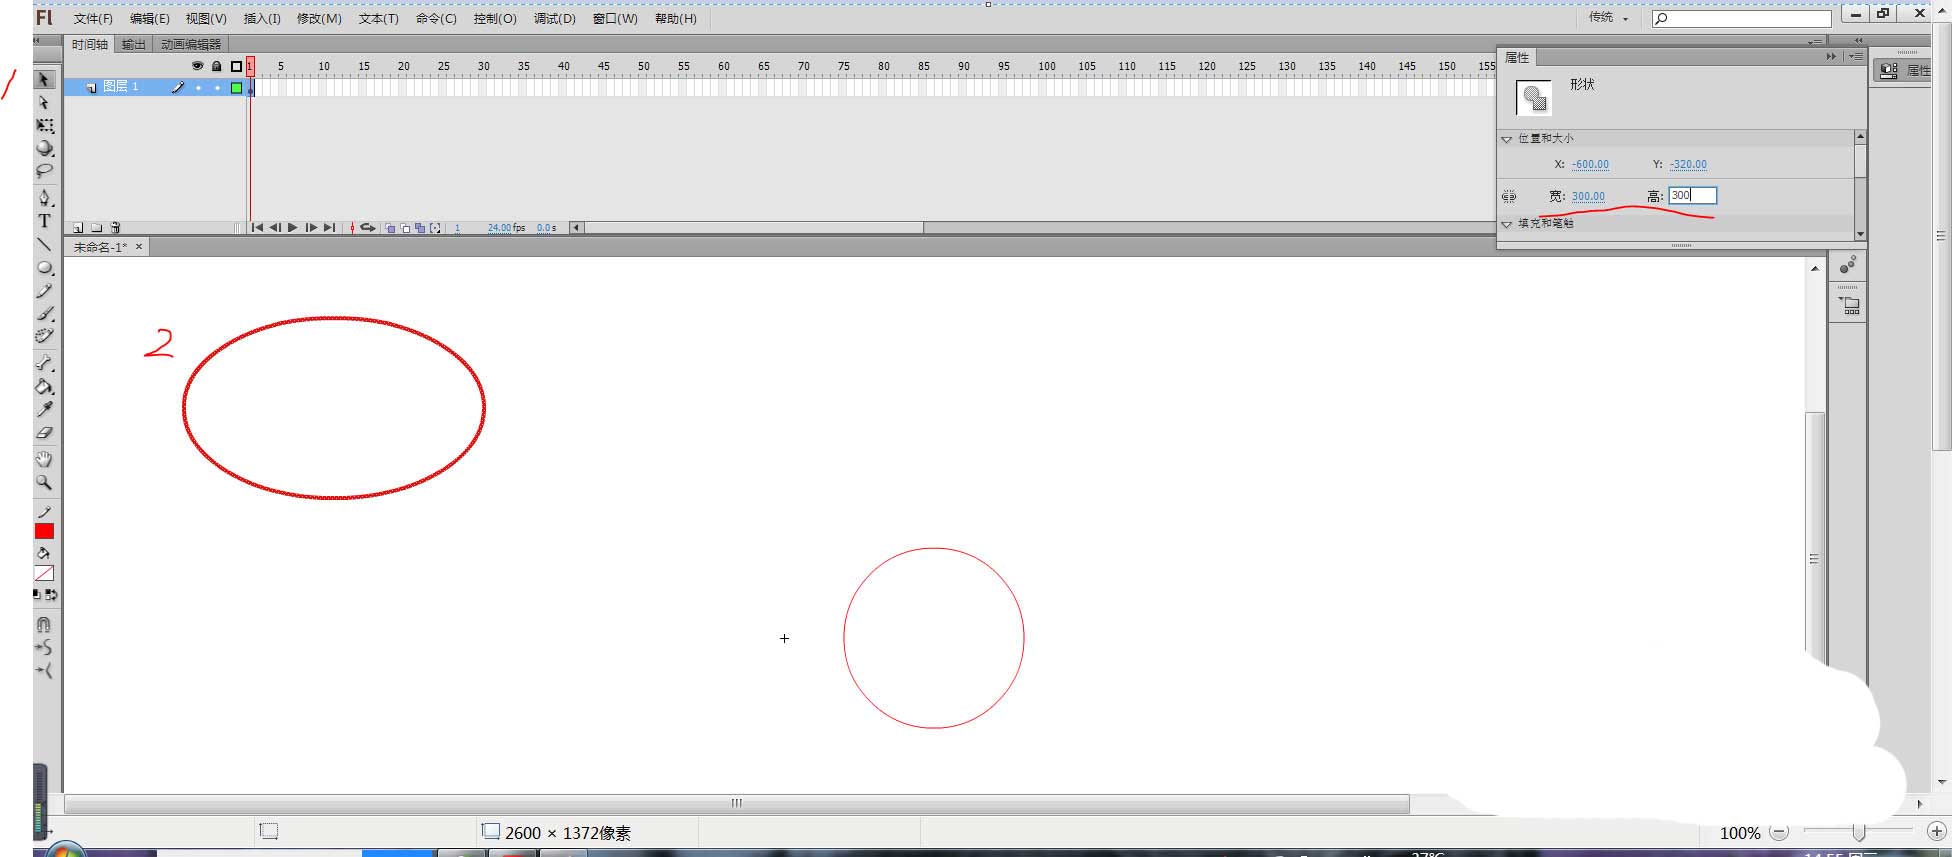Open the 文件(F) menu
Viewport: 1952px width, 857px height.
click(93, 19)
